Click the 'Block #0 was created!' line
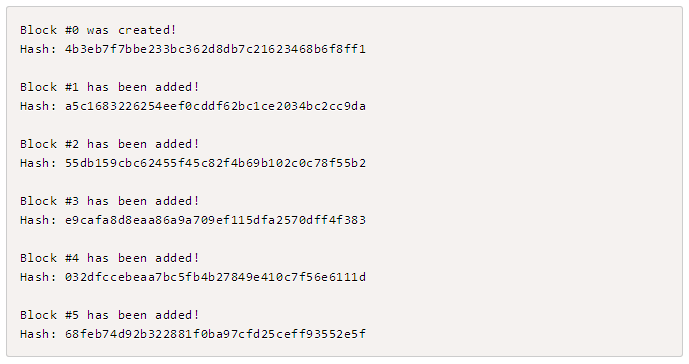The height and width of the screenshot is (364, 689). click(98, 30)
